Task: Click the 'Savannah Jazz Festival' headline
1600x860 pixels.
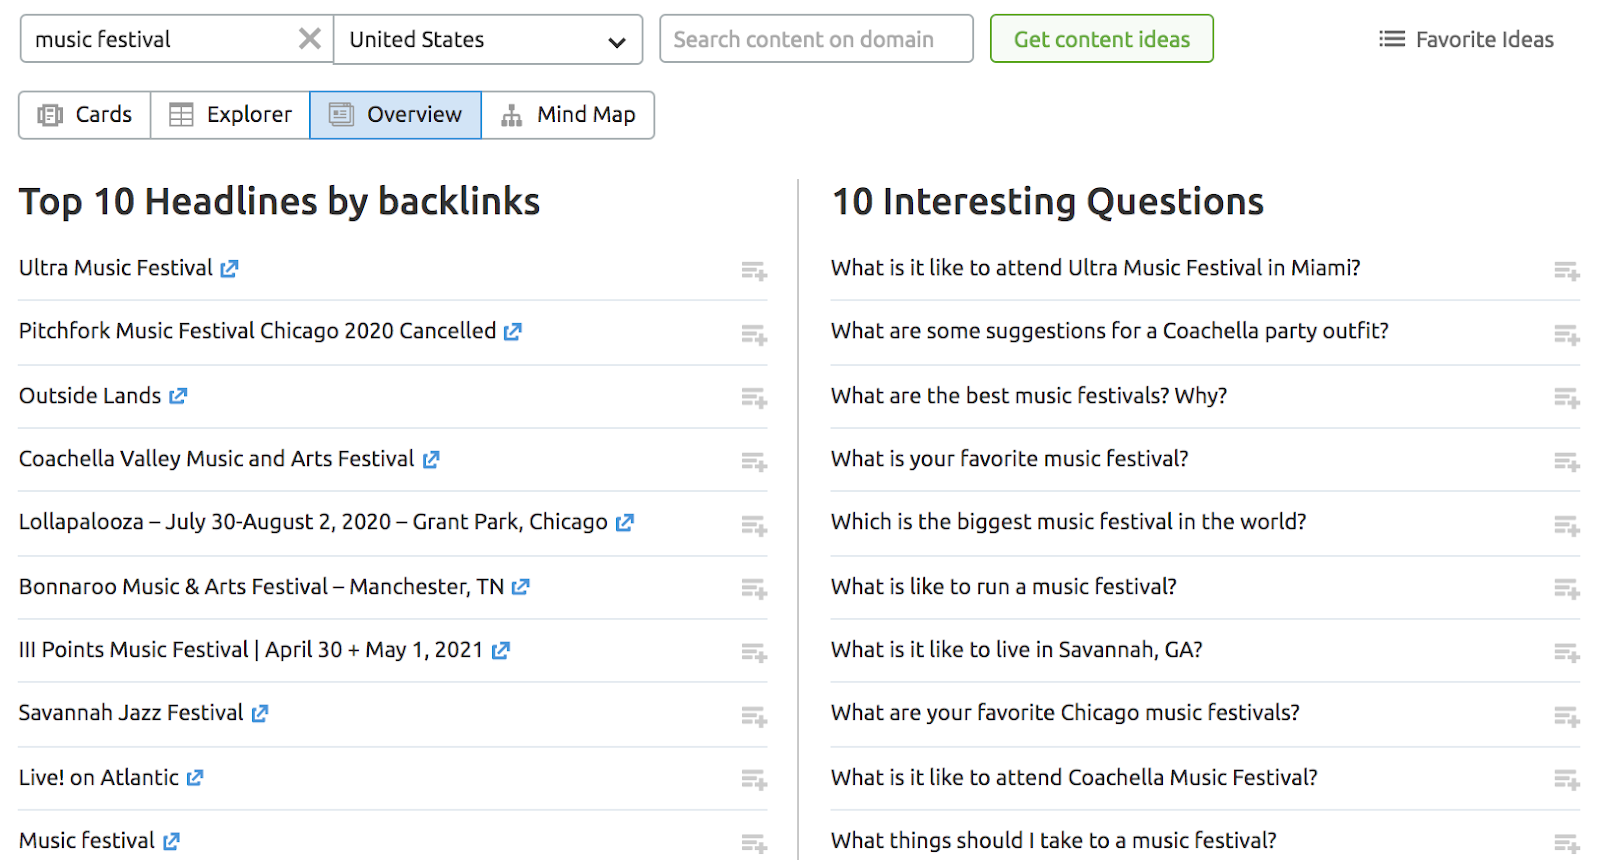Action: pos(131,713)
